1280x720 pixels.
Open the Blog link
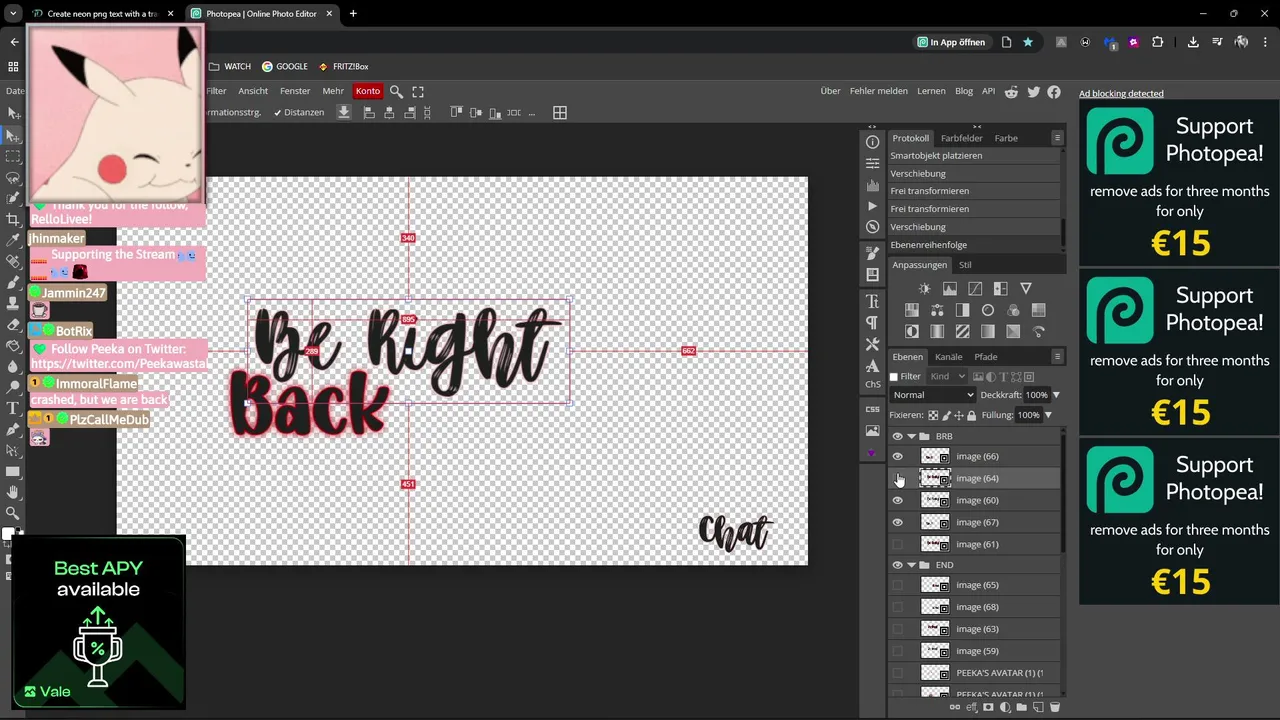click(964, 91)
